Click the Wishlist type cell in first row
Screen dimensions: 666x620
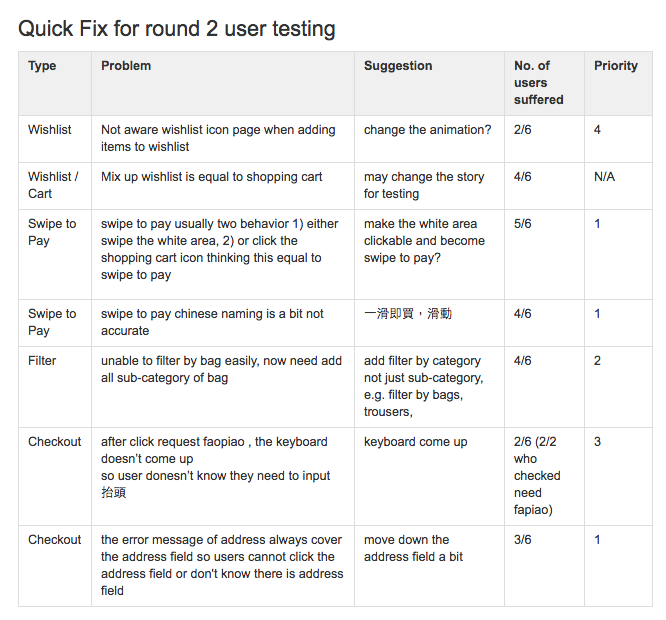[55, 139]
